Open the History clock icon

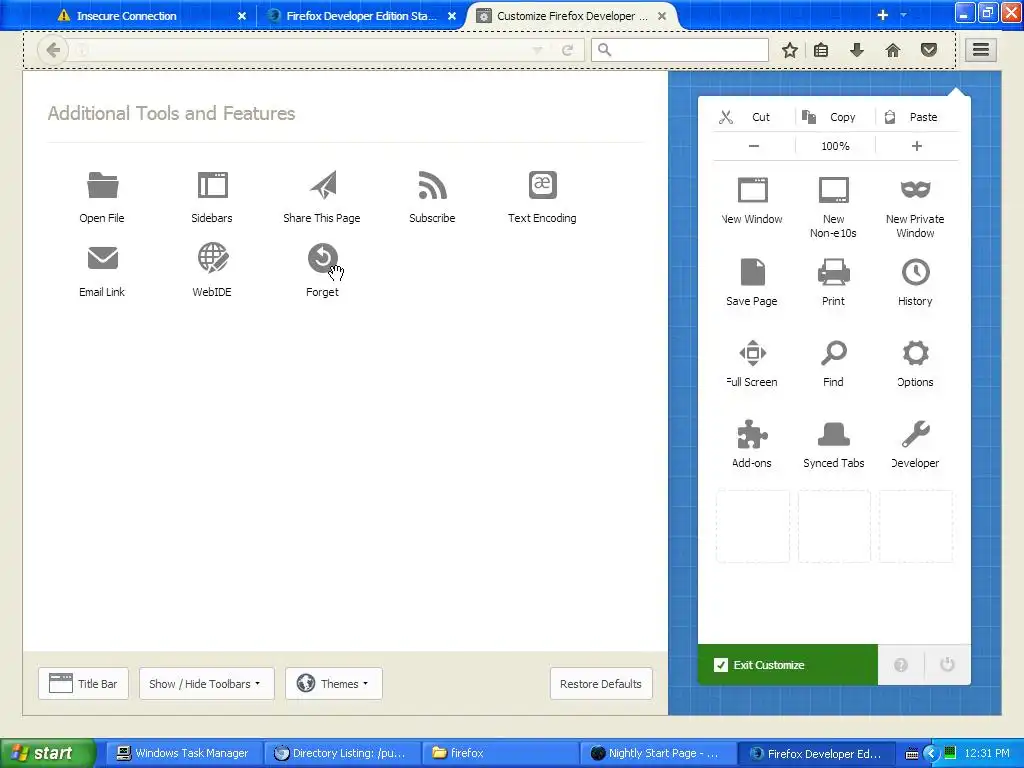coord(916,272)
